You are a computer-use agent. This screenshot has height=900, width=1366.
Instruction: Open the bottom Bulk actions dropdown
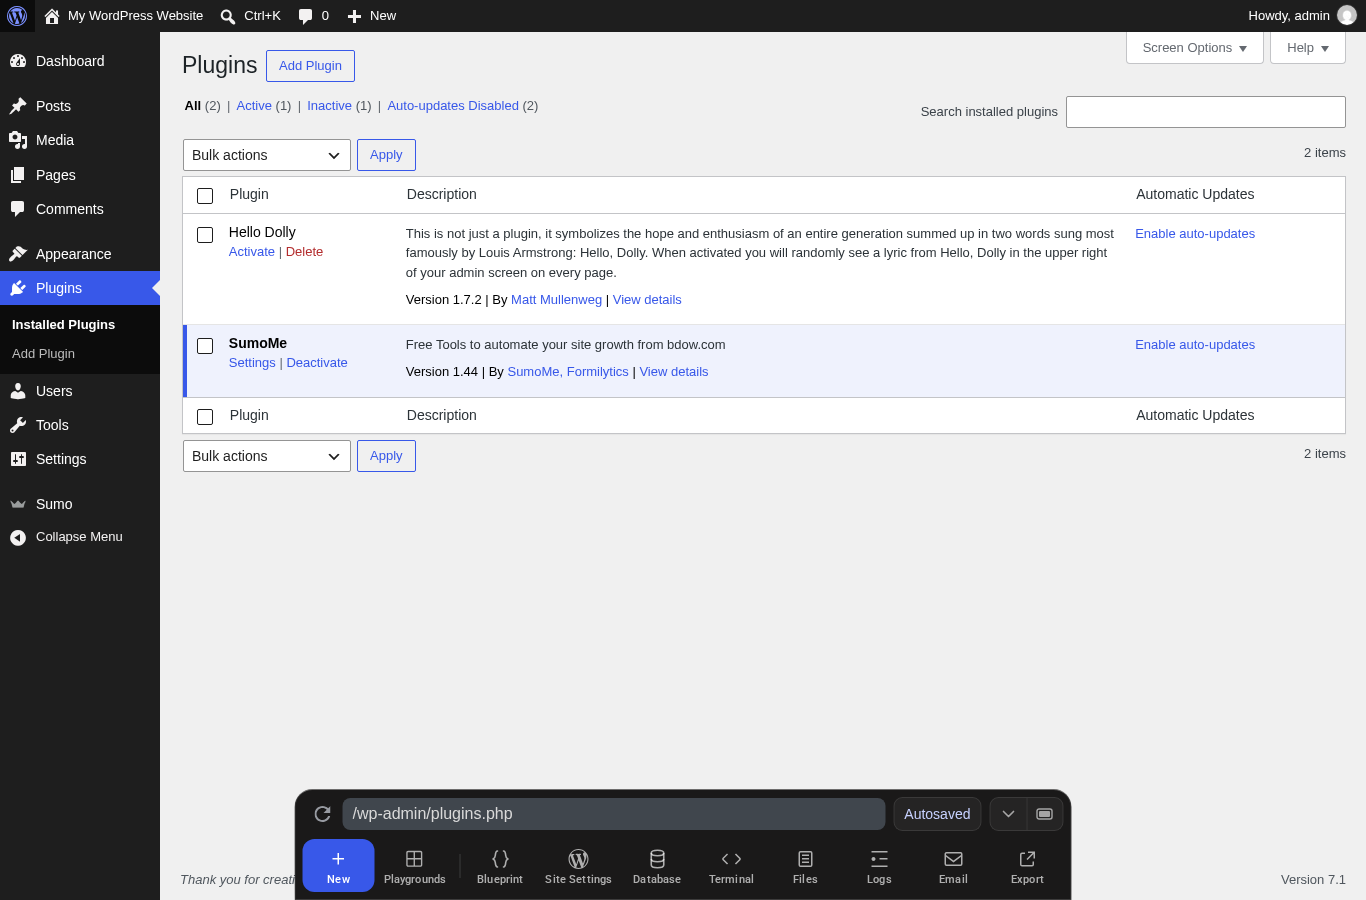(267, 456)
